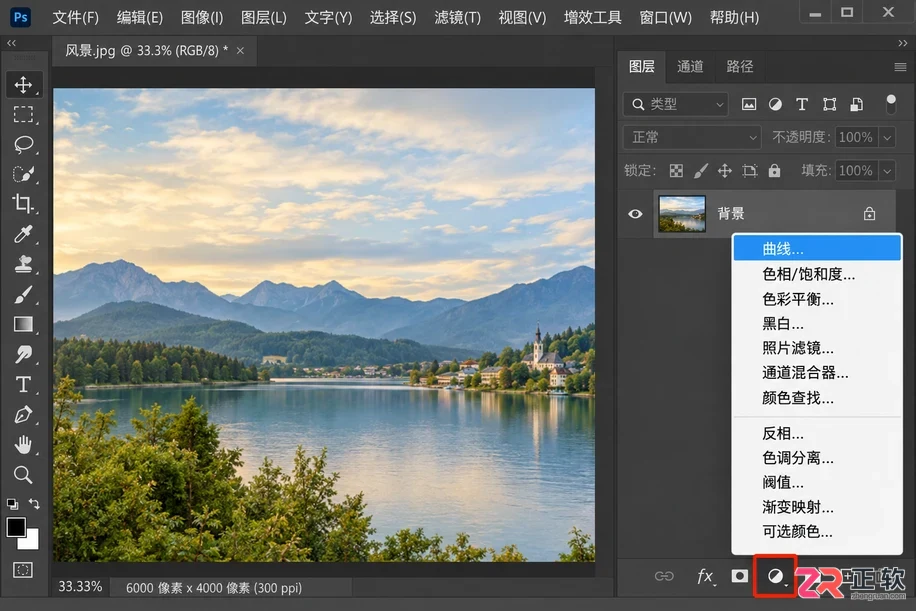This screenshot has width=916, height=611.
Task: Choose 渐变映射... adjustment
Action: pos(817,507)
